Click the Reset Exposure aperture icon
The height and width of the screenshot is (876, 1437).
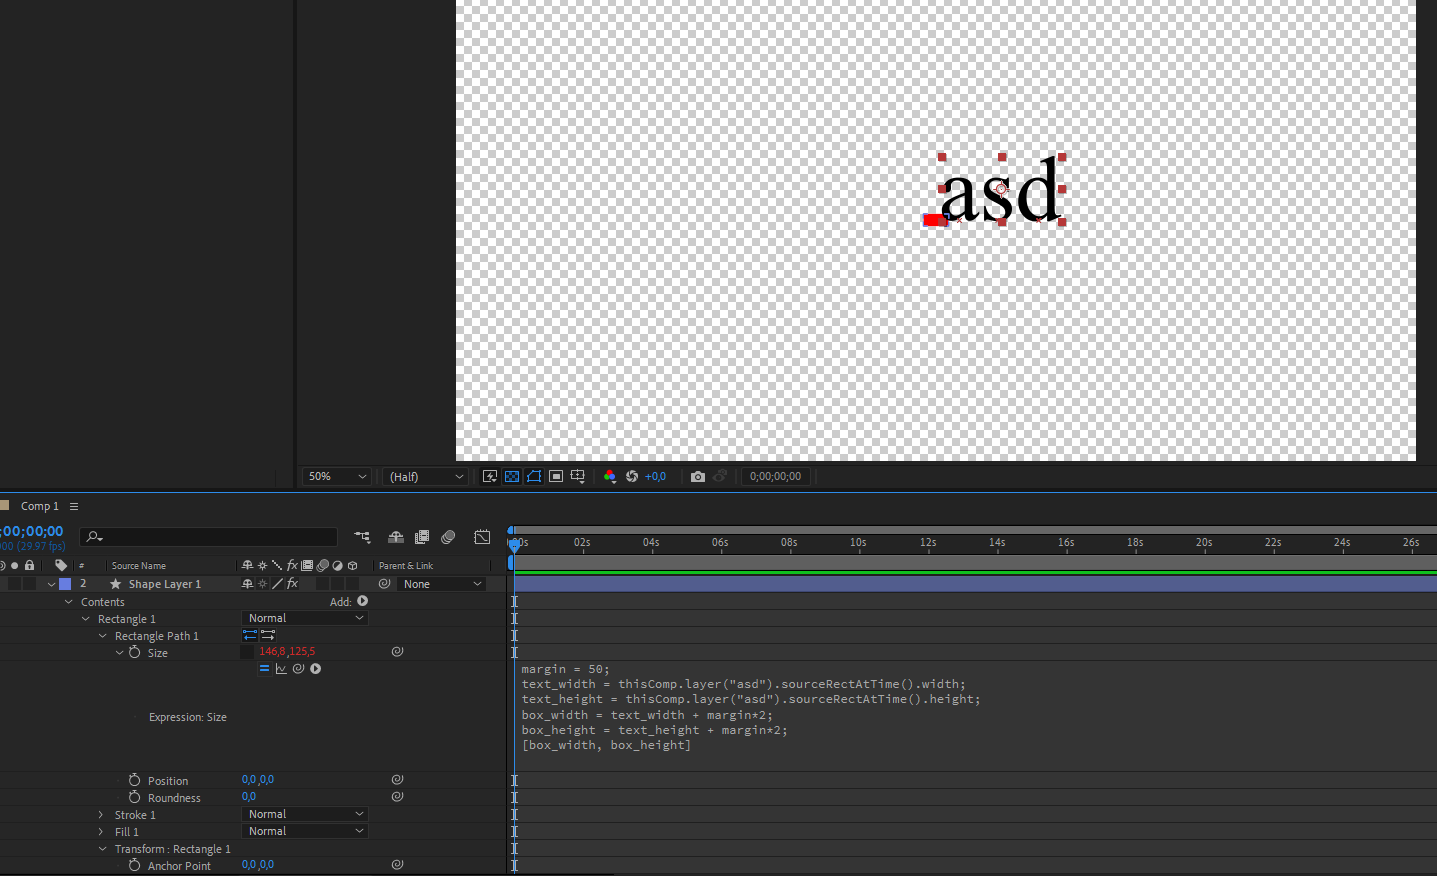[631, 476]
